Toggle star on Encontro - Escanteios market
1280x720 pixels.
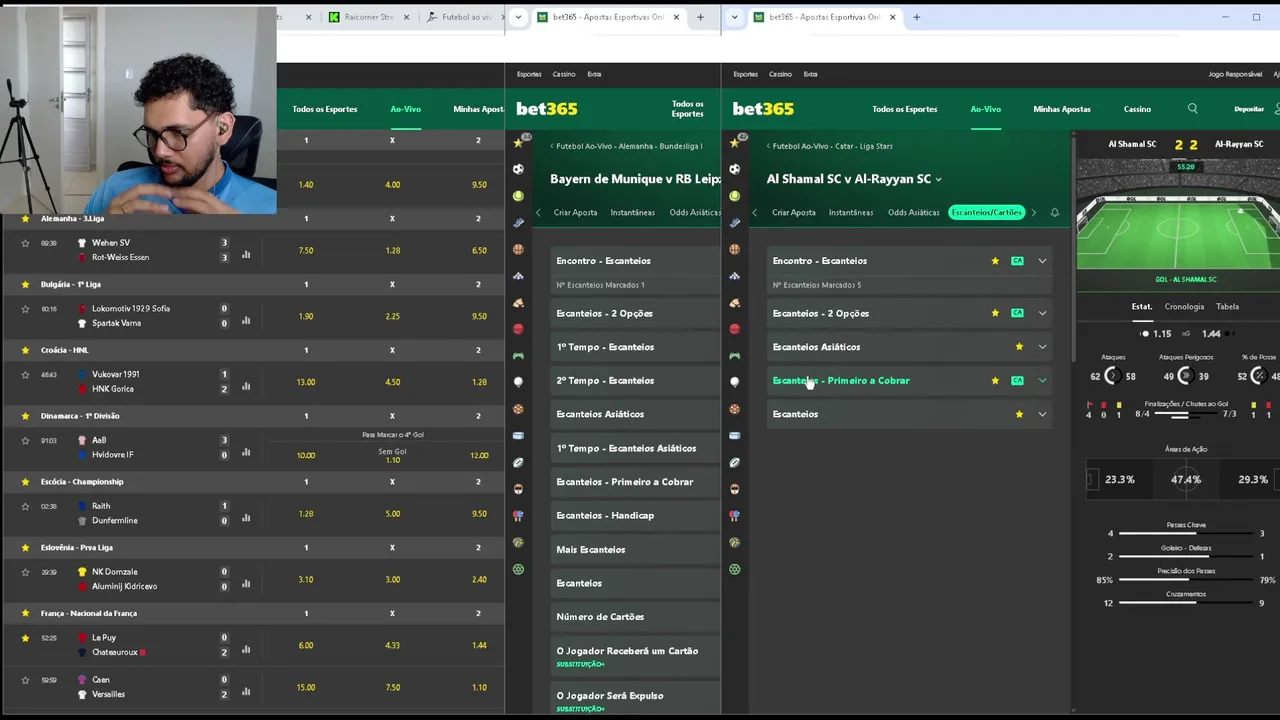tap(995, 261)
